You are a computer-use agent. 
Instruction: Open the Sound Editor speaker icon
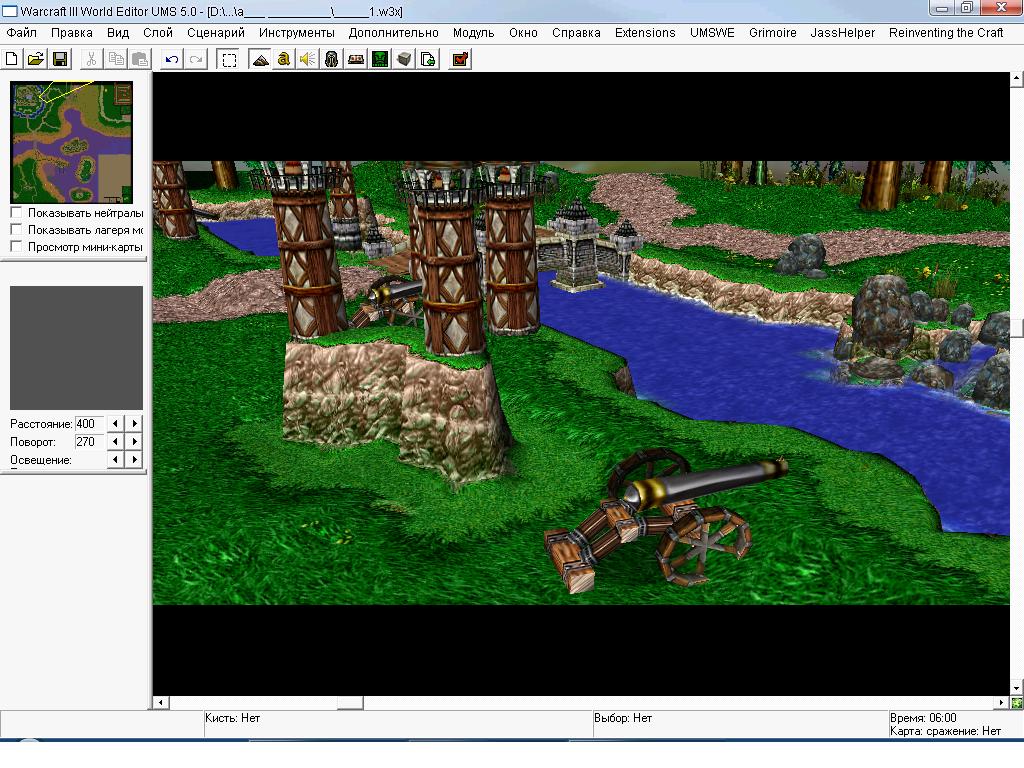pyautogui.click(x=308, y=59)
